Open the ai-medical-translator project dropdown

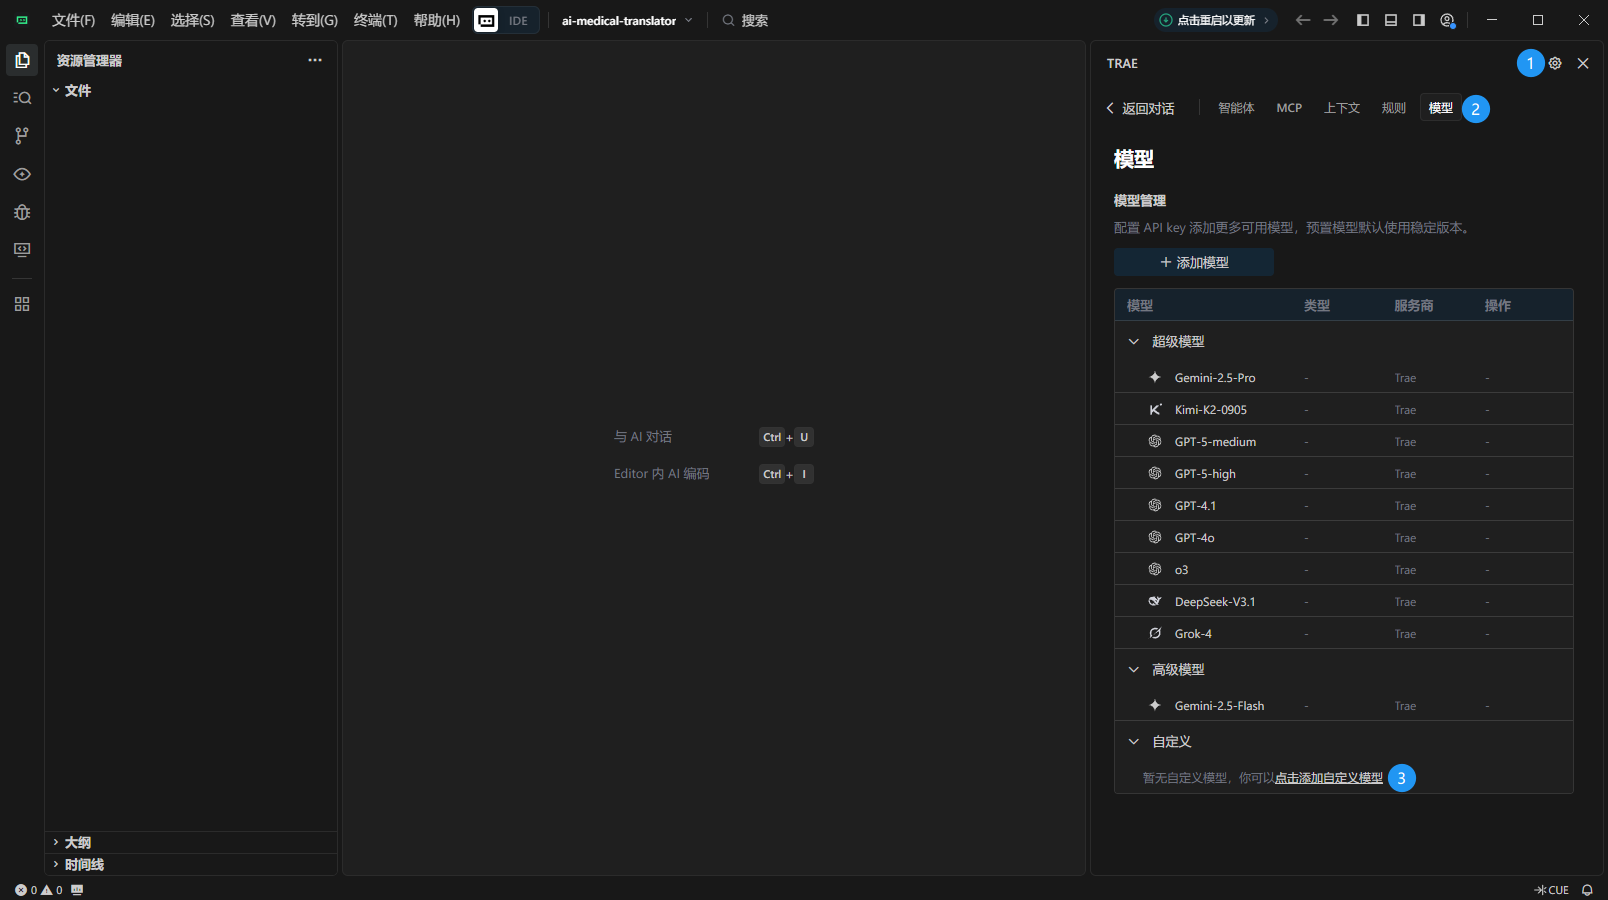pyautogui.click(x=627, y=20)
